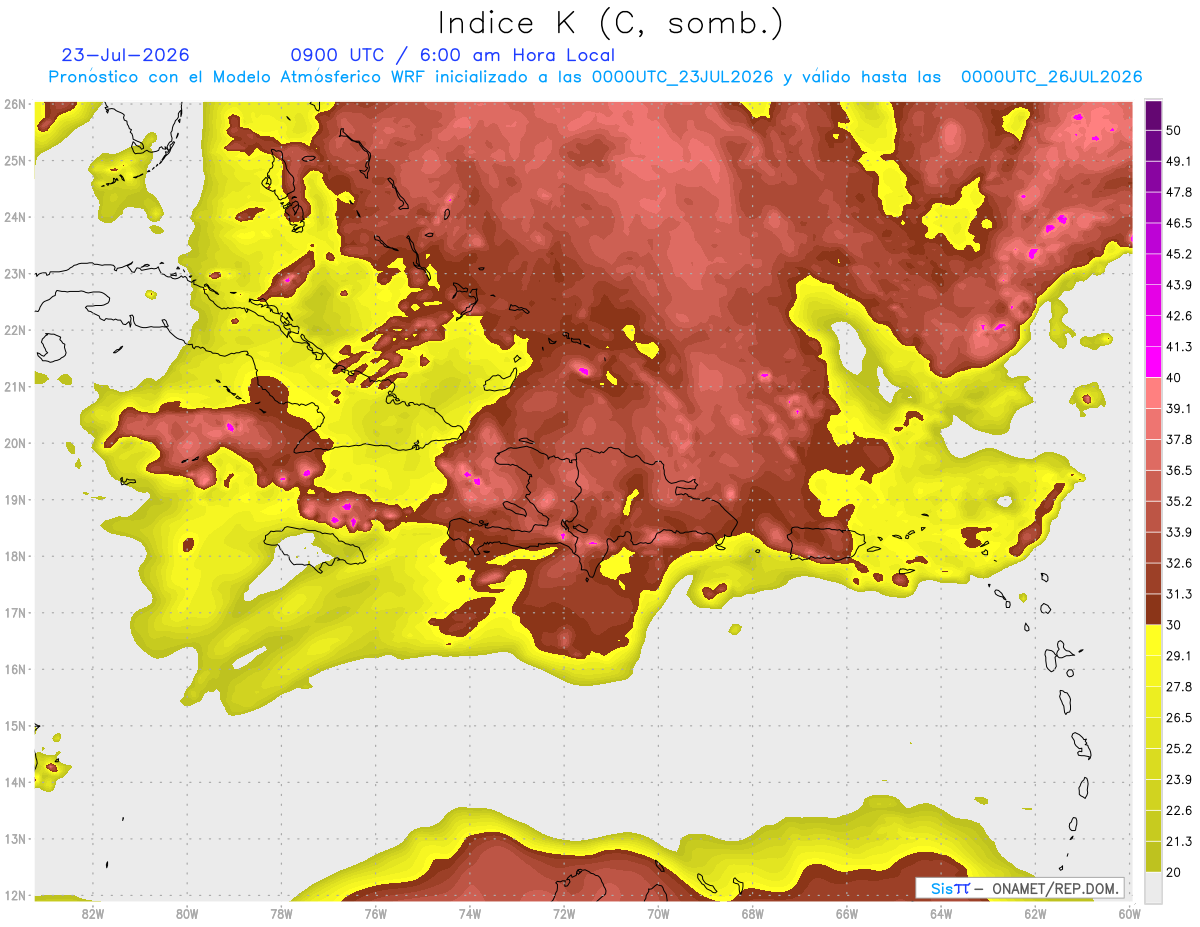Click the colorbar value "50"
1200x927 pixels.
(x=1176, y=130)
